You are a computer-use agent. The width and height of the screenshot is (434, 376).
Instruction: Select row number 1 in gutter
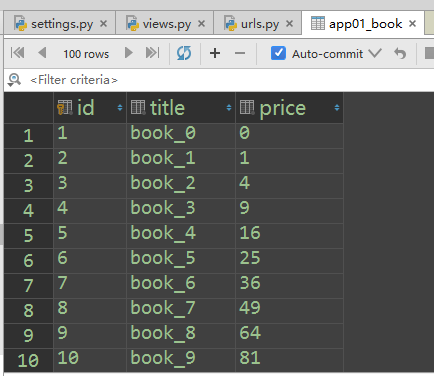tap(29, 136)
